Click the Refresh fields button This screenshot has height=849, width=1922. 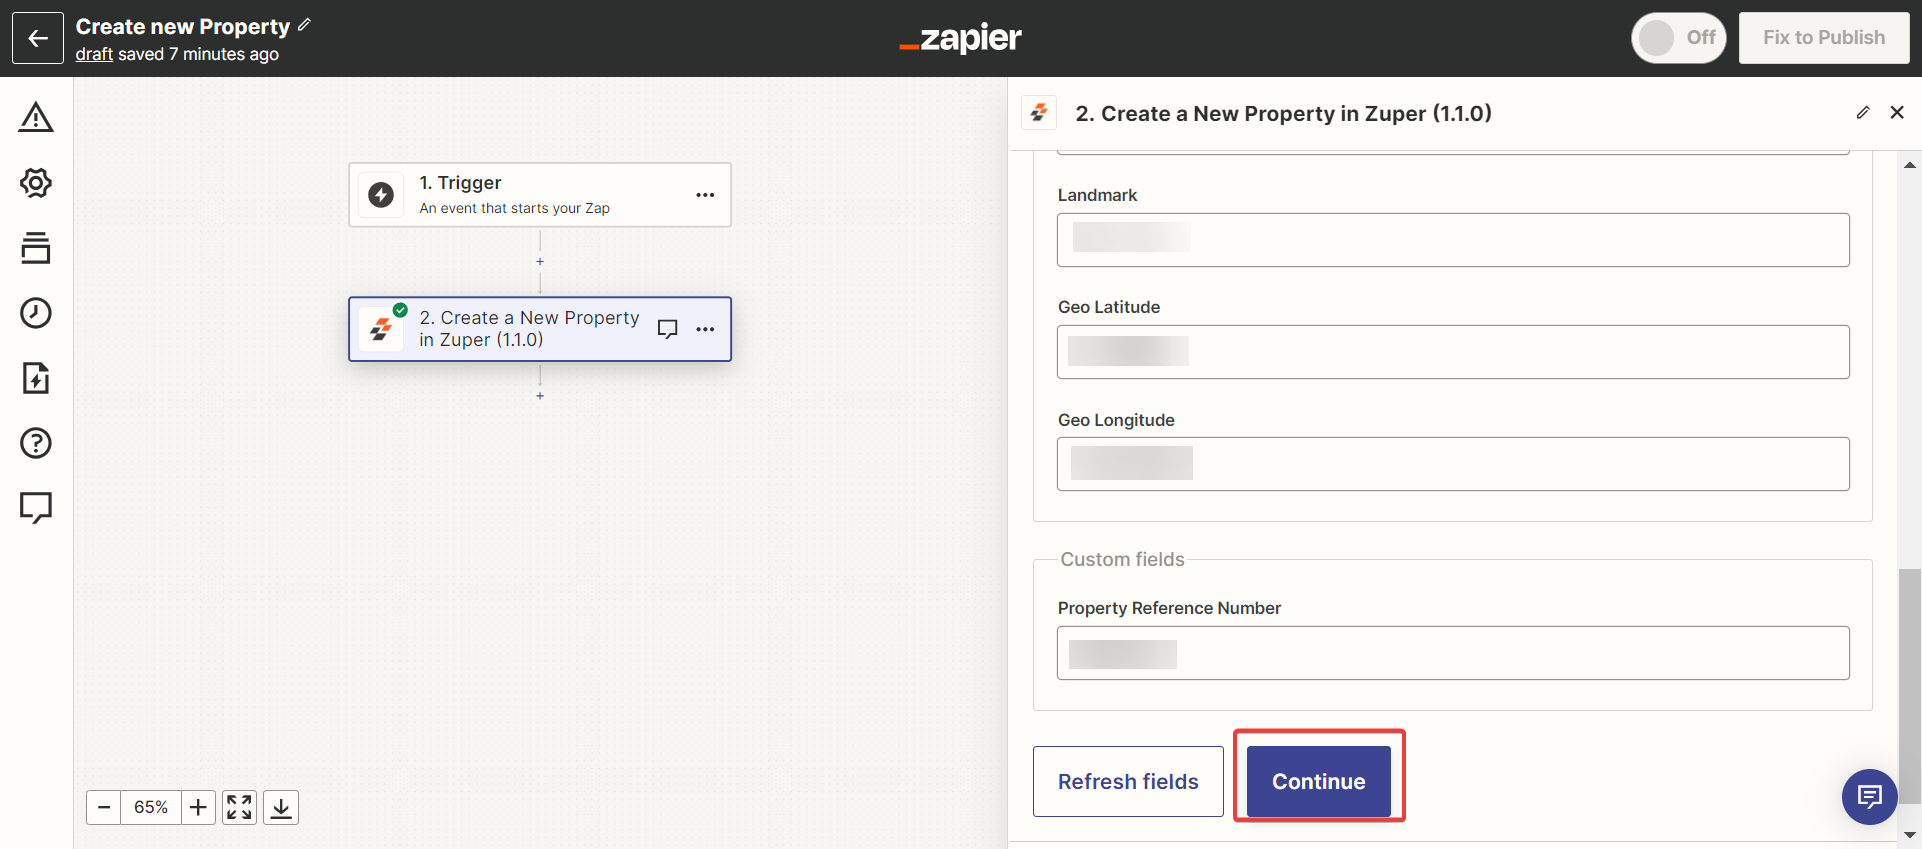tap(1128, 781)
